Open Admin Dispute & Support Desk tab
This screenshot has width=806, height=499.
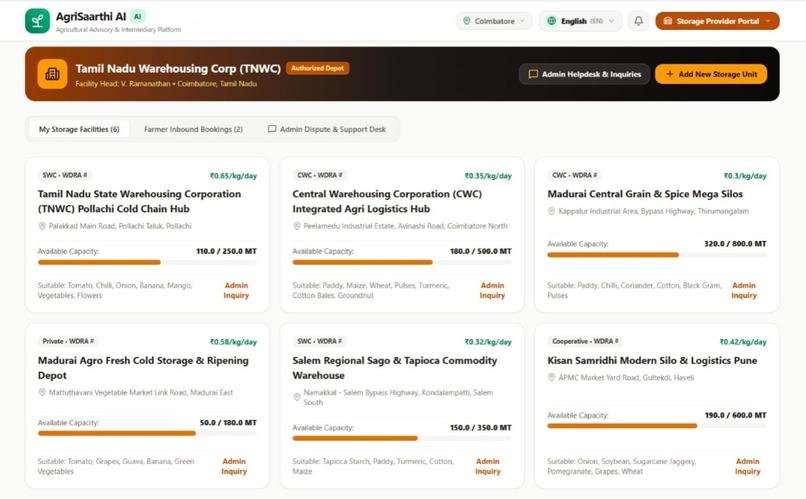pyautogui.click(x=327, y=129)
